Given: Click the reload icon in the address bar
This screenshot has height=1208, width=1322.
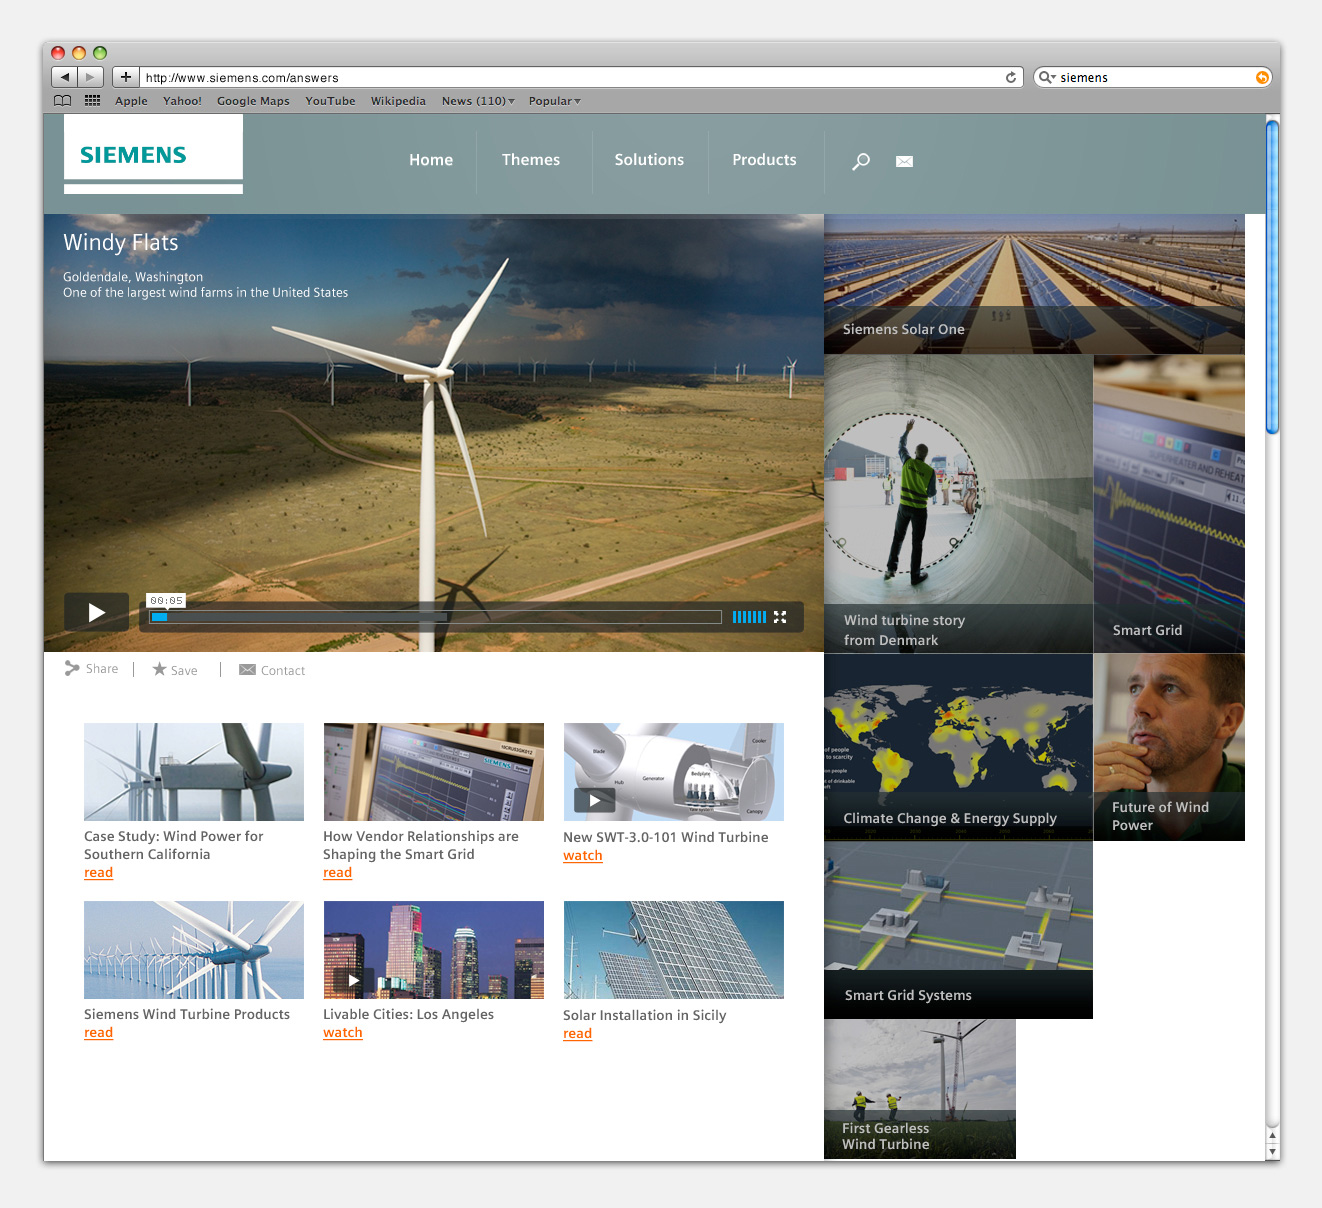Looking at the screenshot, I should 1011,77.
